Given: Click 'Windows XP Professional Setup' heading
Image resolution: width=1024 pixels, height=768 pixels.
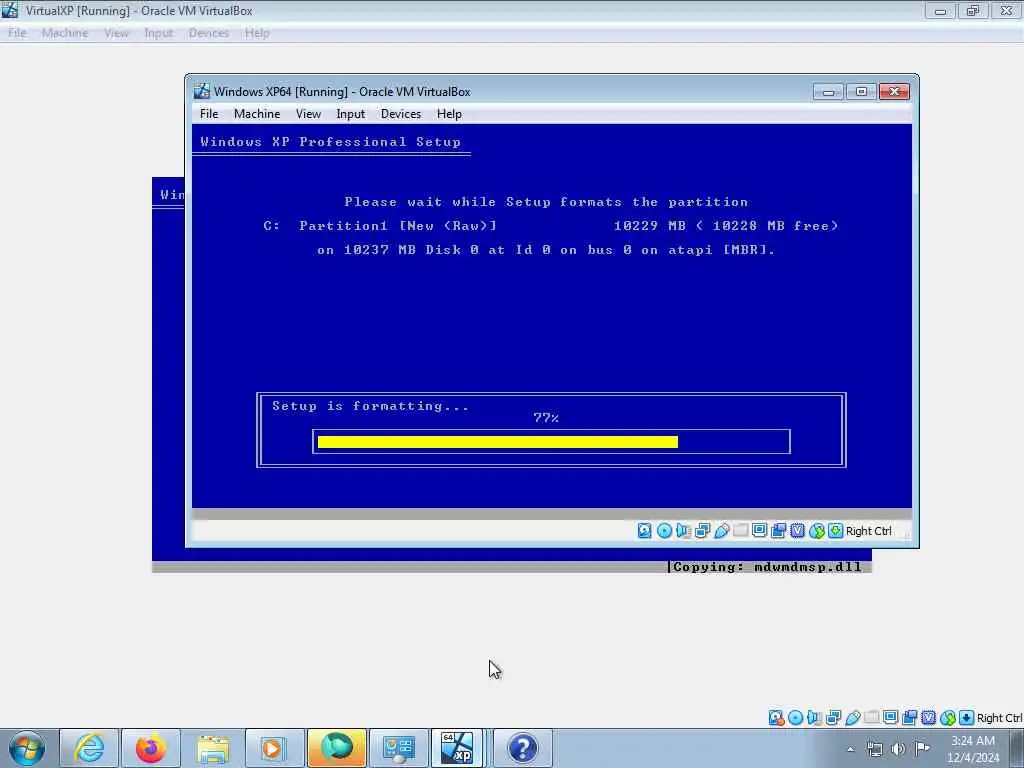Looking at the screenshot, I should pyautogui.click(x=330, y=142).
